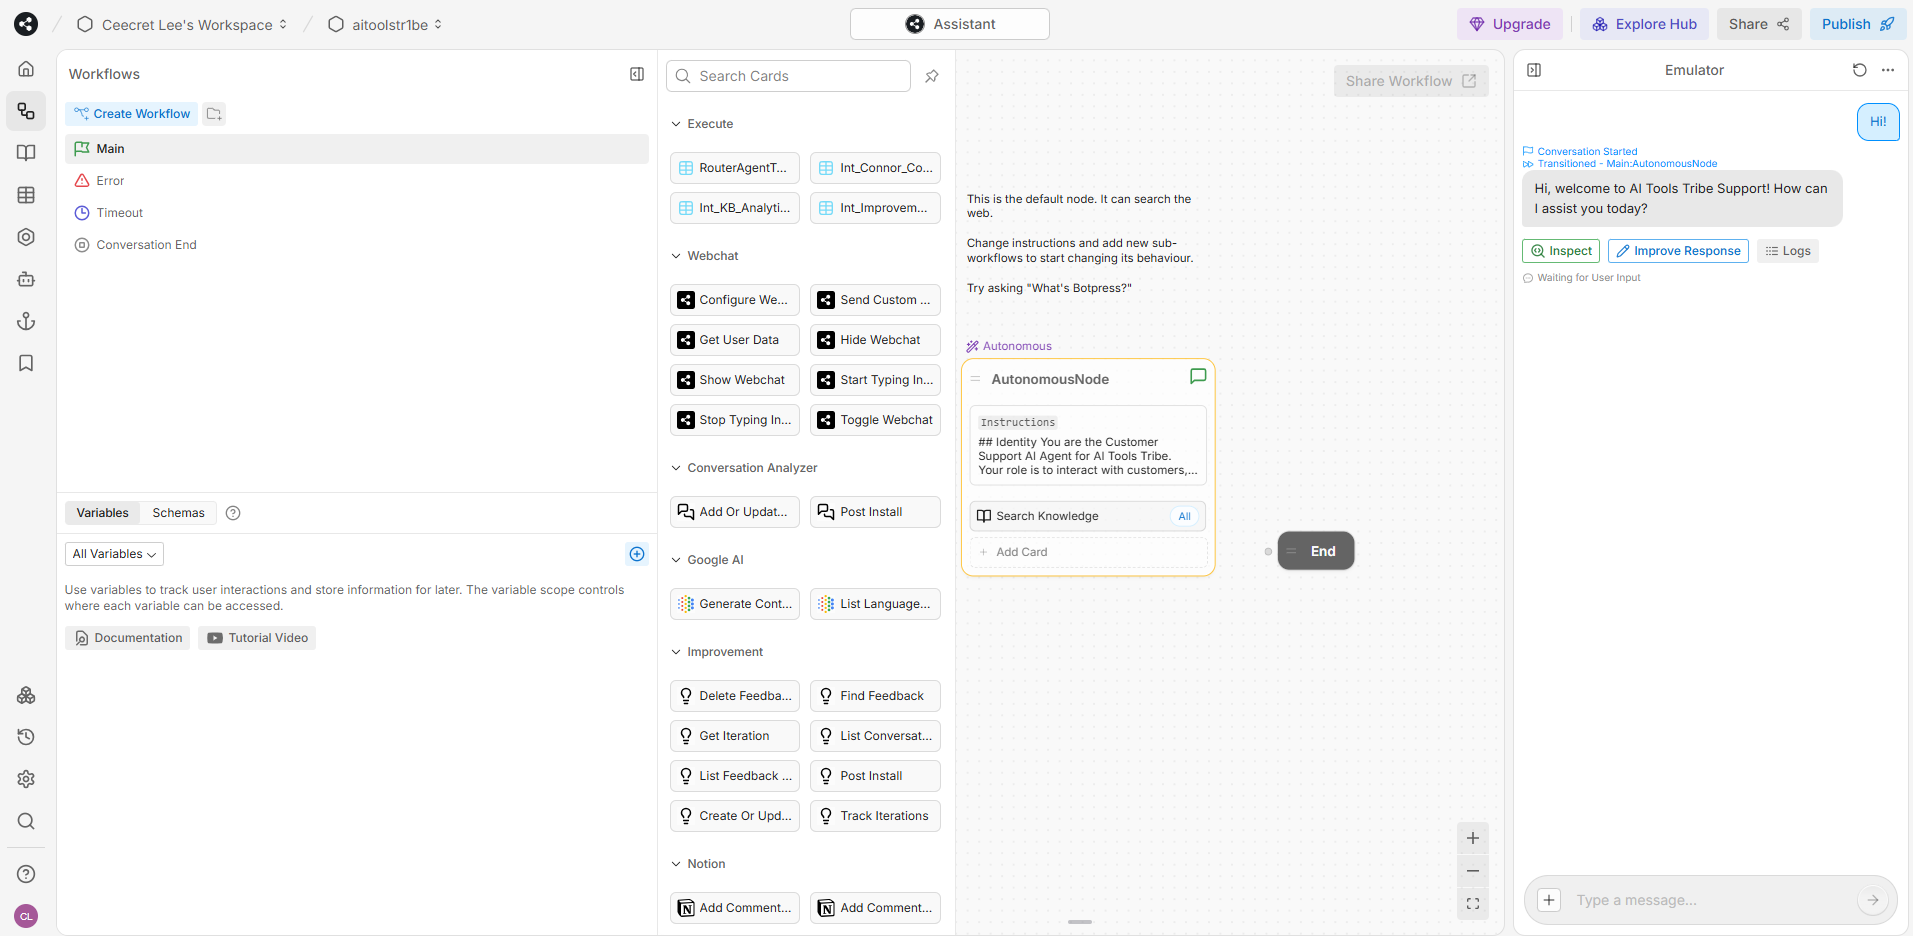
Task: Open the Home section in the left sidebar
Action: [26, 68]
